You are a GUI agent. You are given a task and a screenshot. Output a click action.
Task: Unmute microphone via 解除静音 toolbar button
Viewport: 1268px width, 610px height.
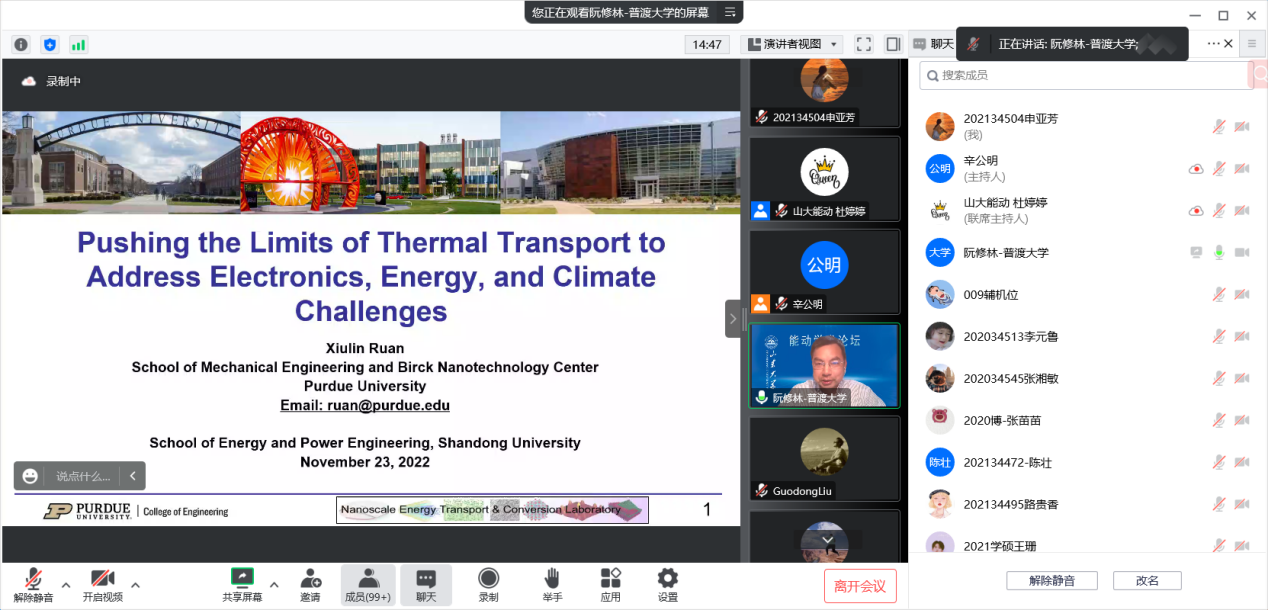[33, 585]
